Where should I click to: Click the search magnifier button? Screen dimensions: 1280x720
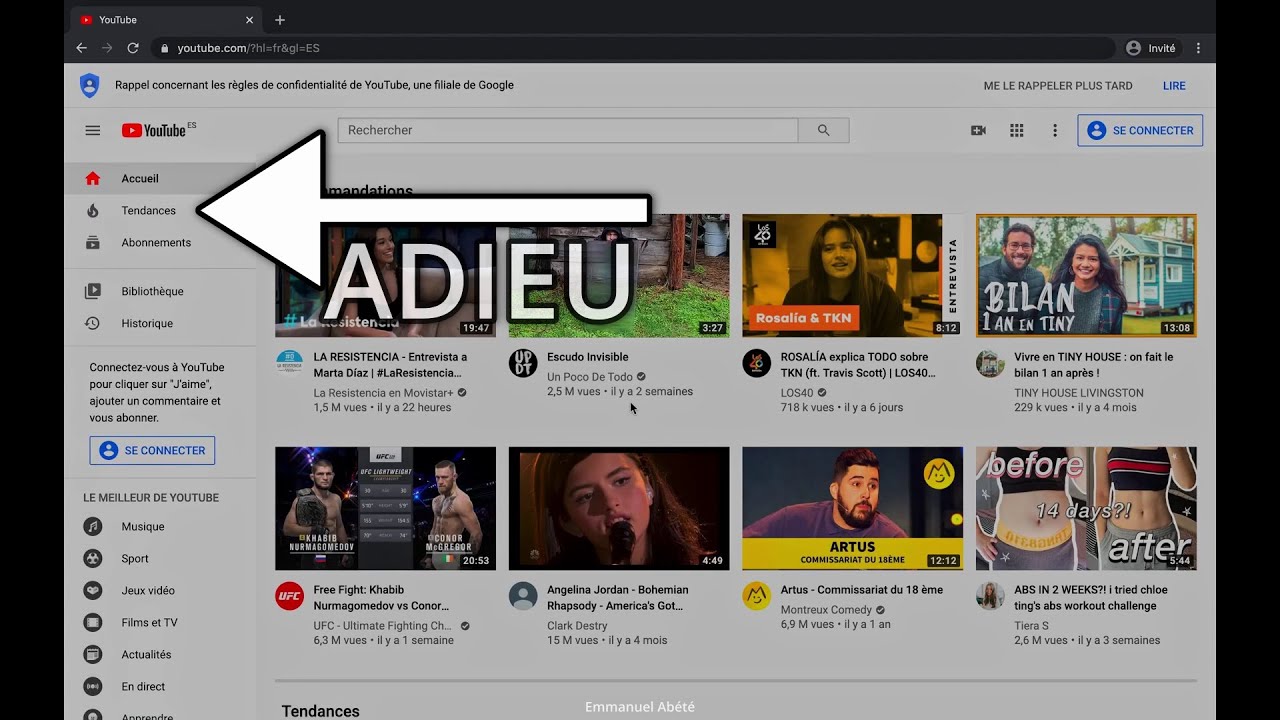tap(824, 130)
